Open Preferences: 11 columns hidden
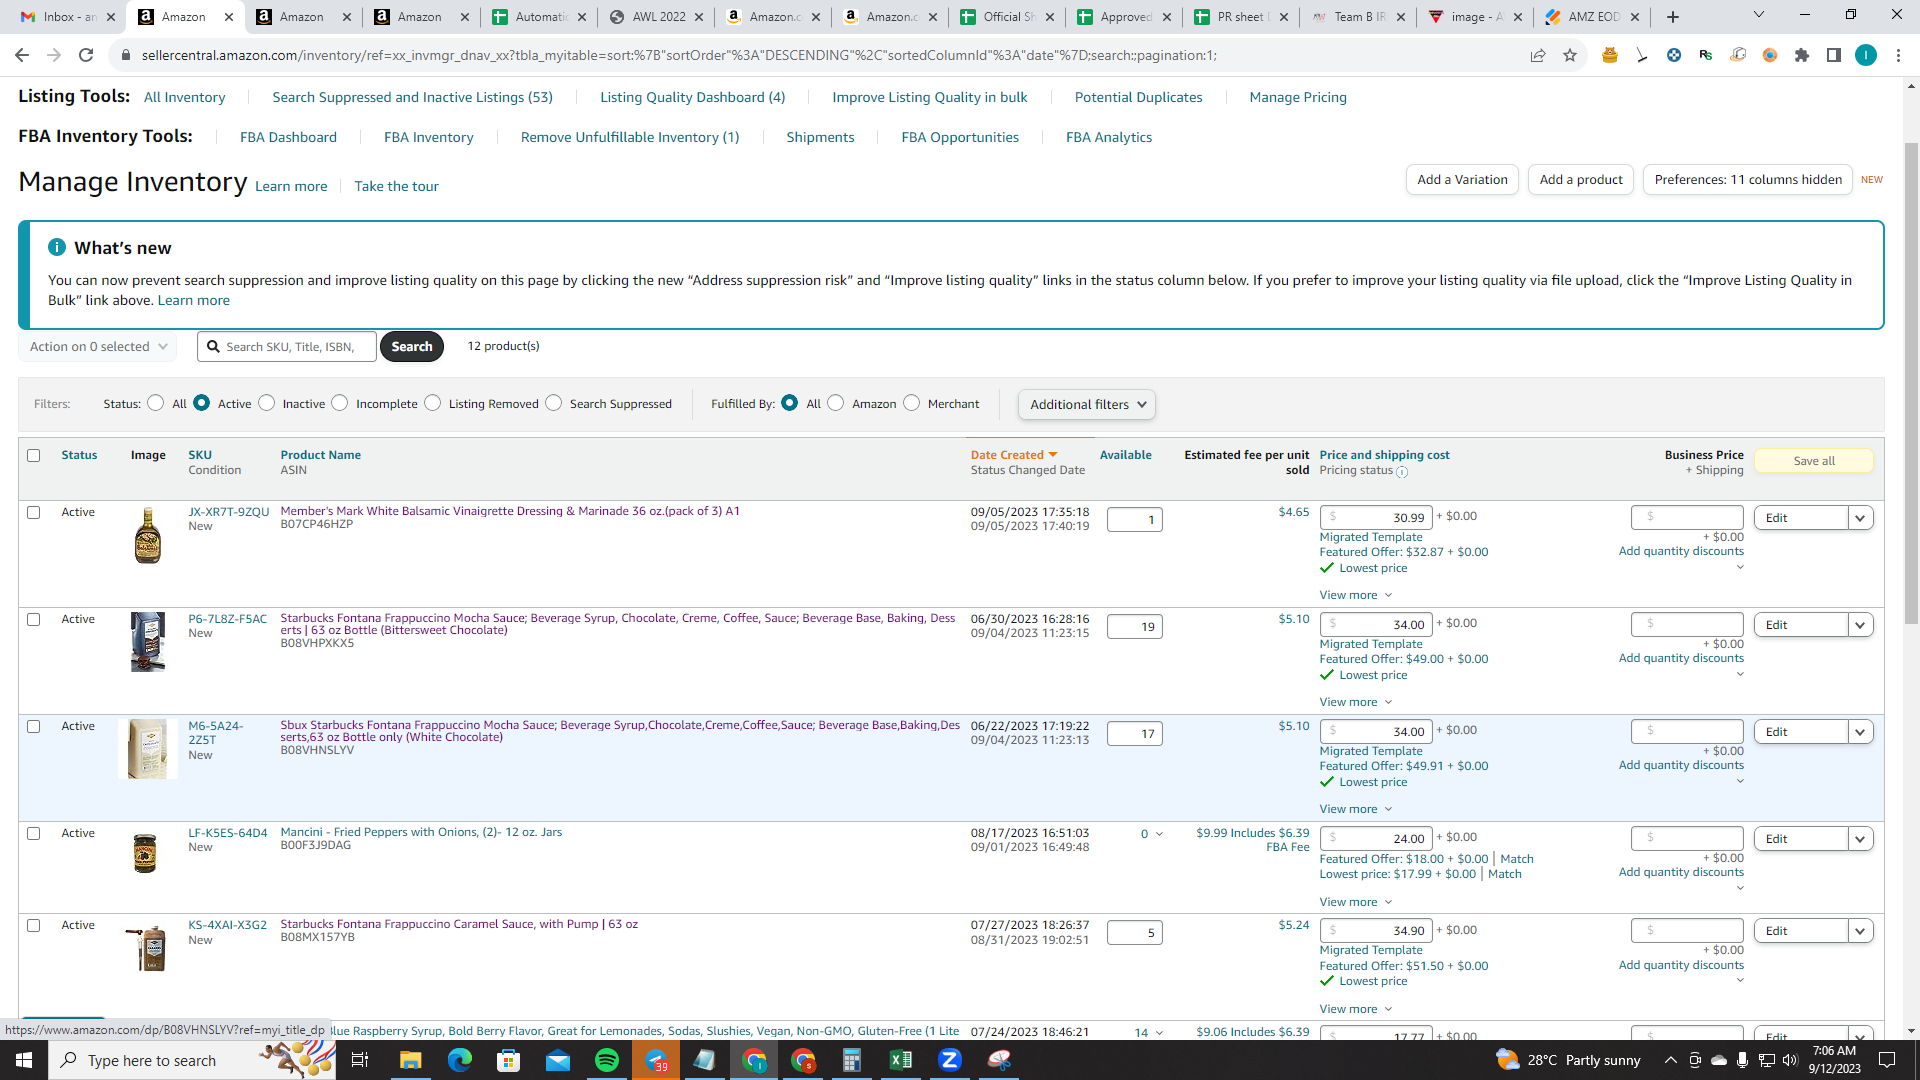The height and width of the screenshot is (1080, 1920). point(1748,180)
